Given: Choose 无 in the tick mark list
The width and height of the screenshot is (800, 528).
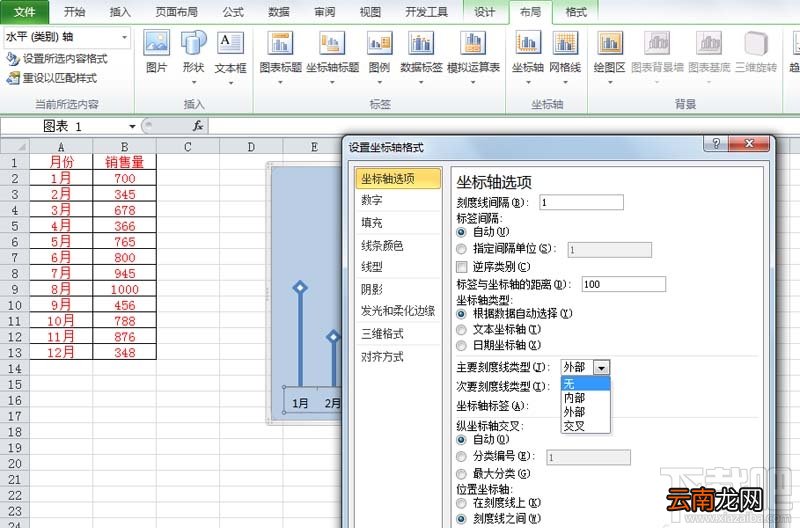Looking at the screenshot, I should 585,384.
